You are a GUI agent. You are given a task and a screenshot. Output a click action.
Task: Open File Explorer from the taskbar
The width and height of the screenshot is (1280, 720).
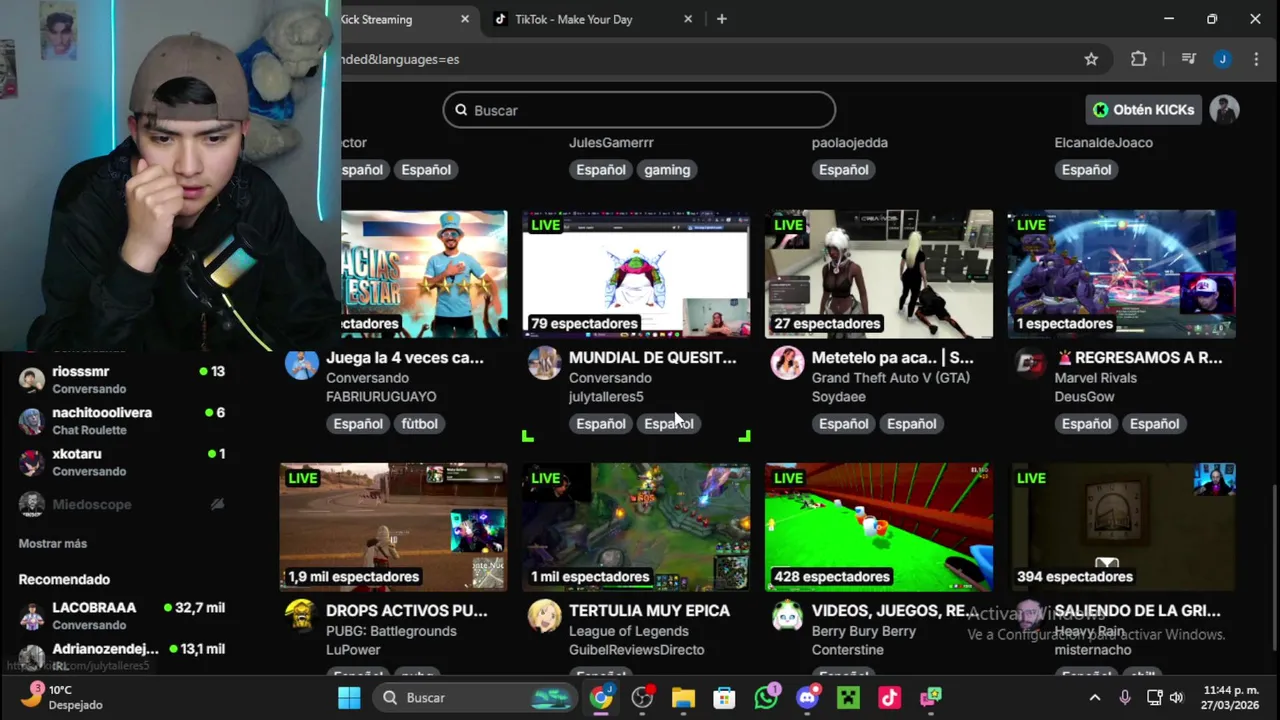click(x=683, y=697)
